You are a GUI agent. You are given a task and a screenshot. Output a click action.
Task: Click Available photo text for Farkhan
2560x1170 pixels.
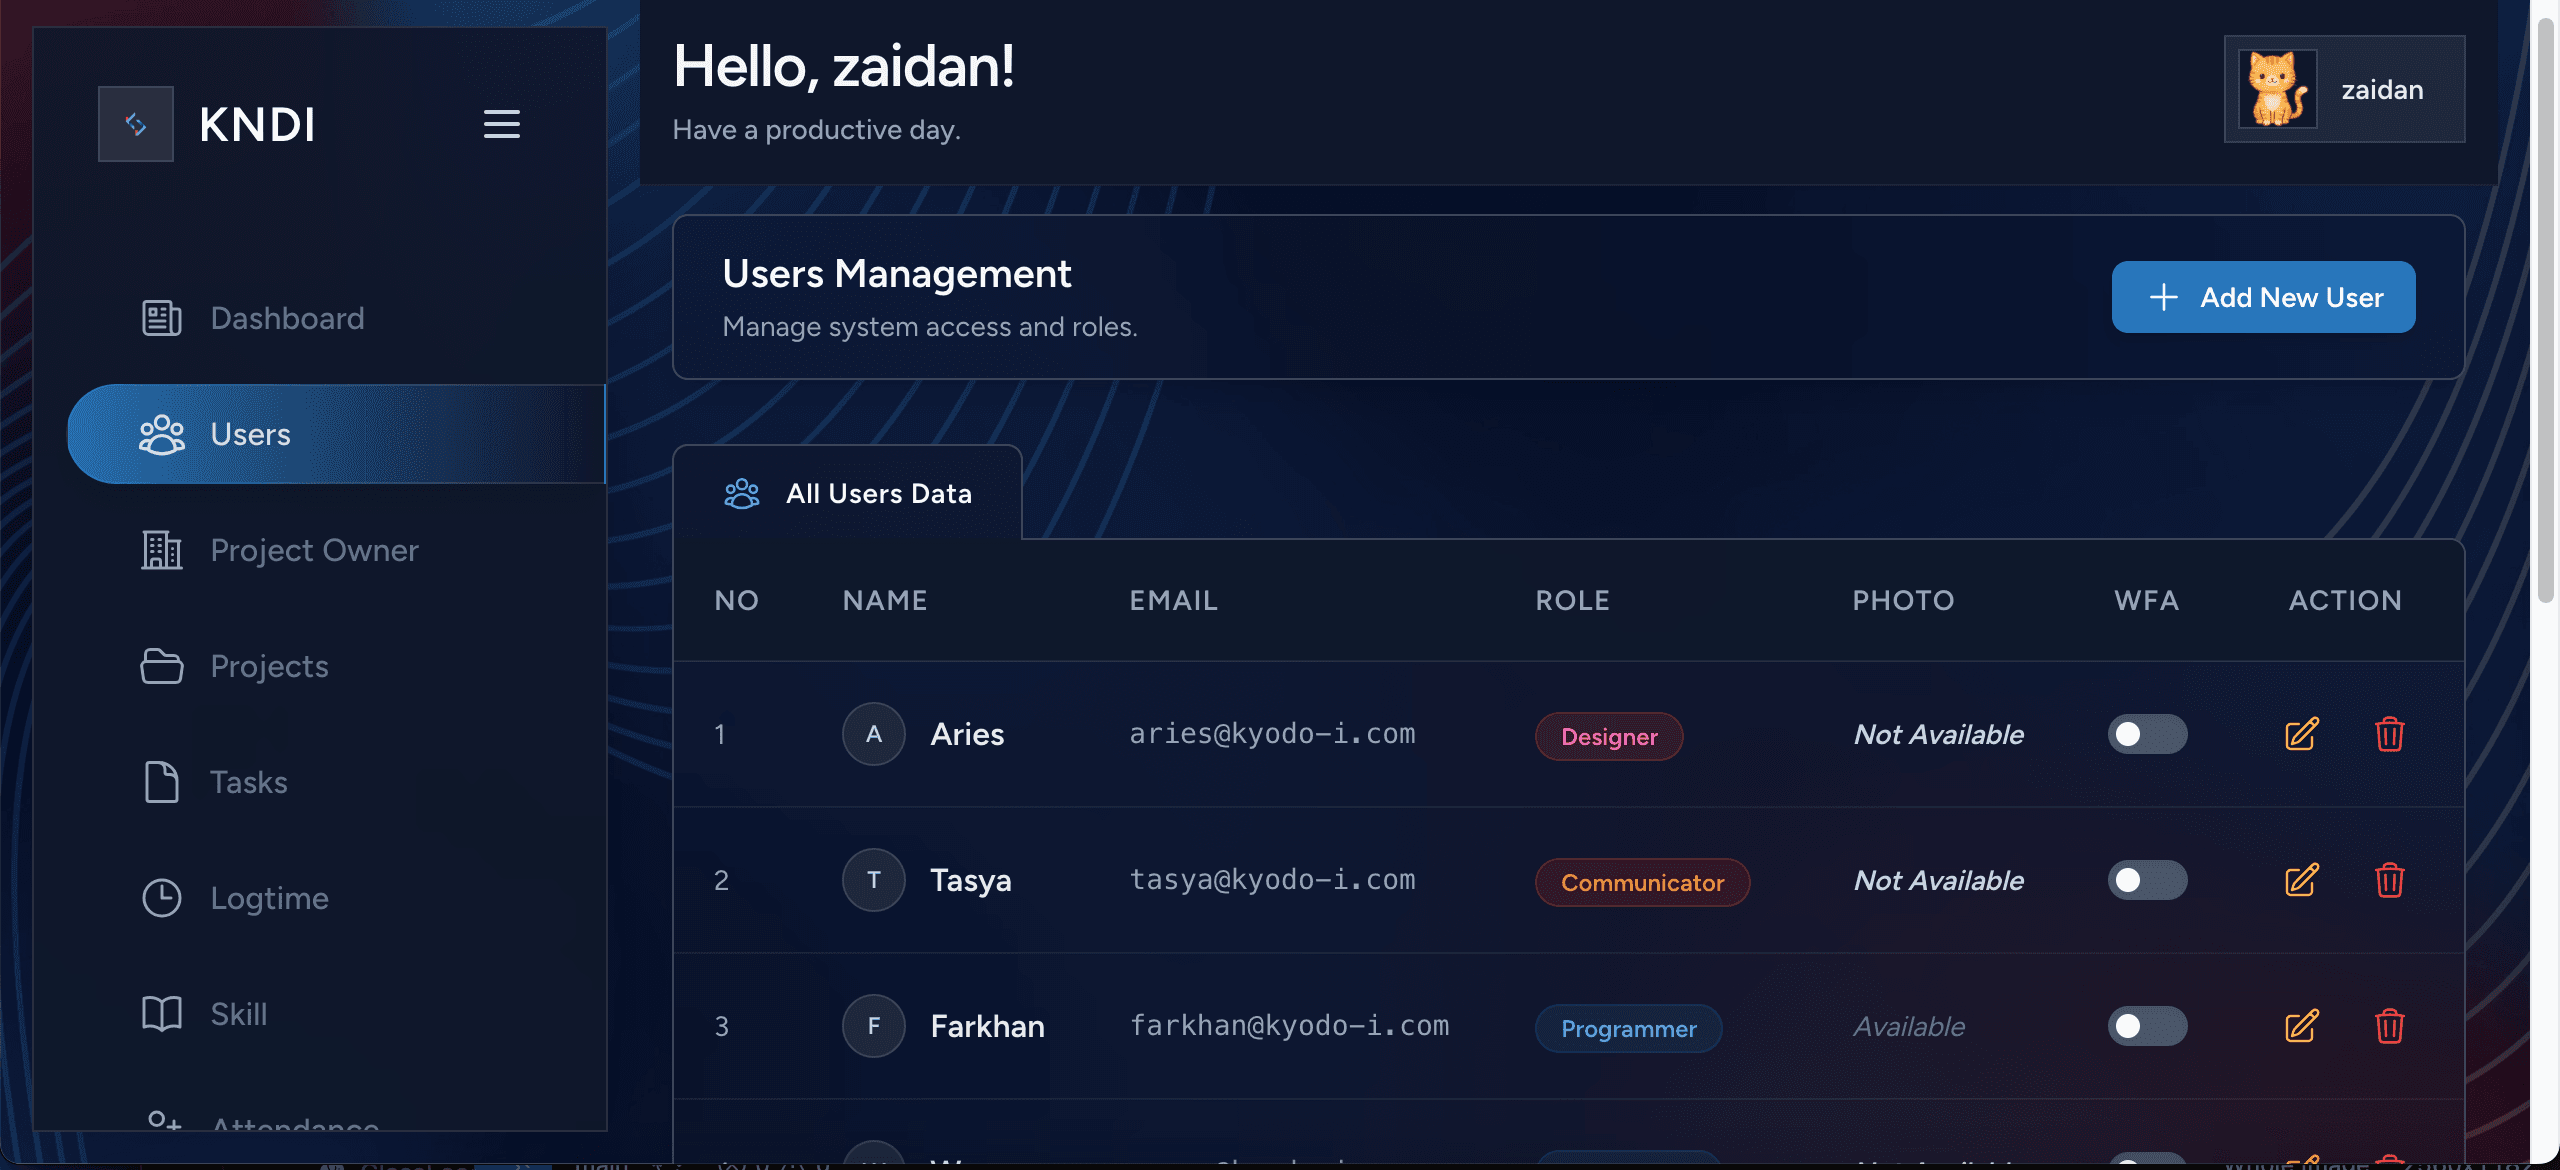[1909, 1026]
